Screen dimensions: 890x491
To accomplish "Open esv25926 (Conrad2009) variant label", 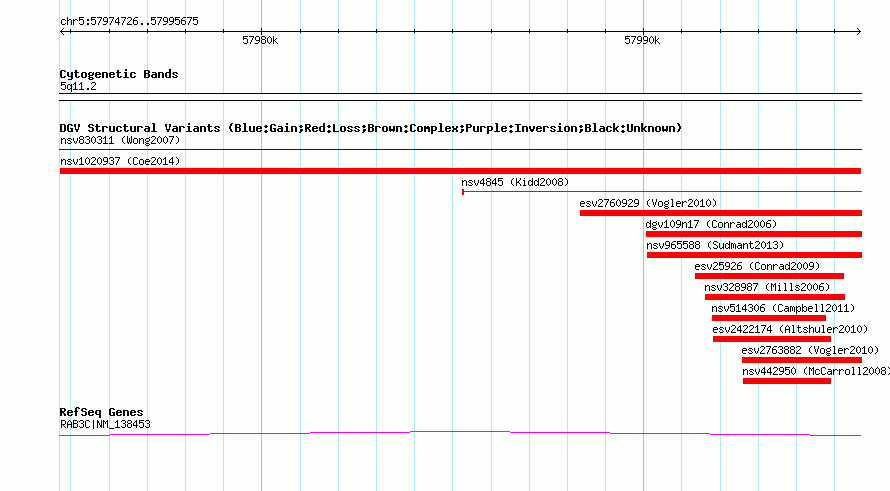I will [757, 266].
